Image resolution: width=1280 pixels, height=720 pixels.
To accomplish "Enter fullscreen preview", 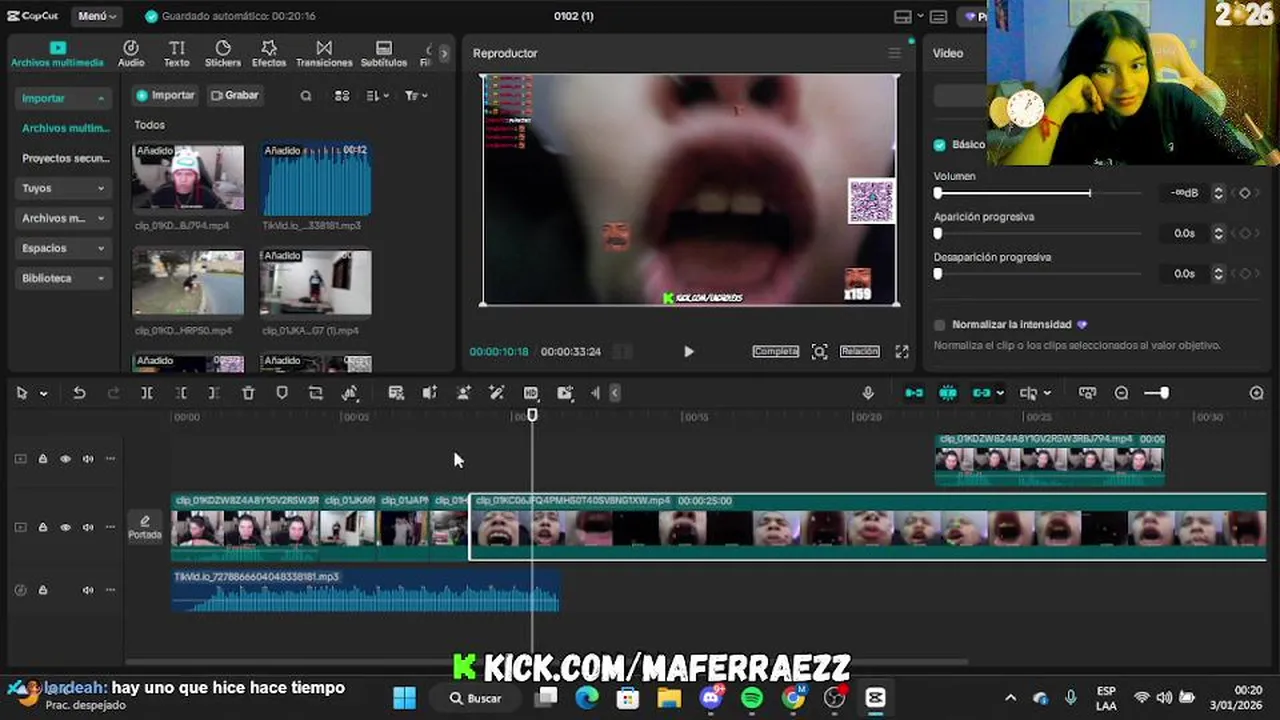I will point(902,352).
